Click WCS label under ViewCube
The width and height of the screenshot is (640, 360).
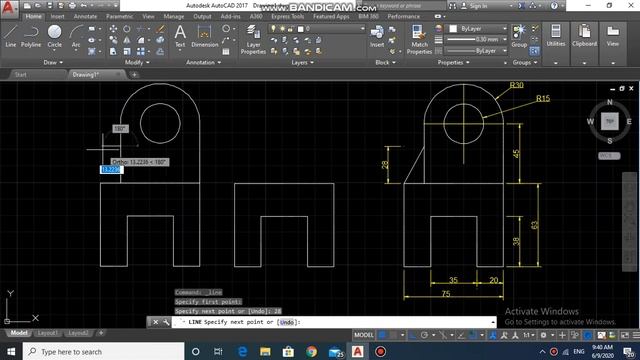pyautogui.click(x=609, y=156)
